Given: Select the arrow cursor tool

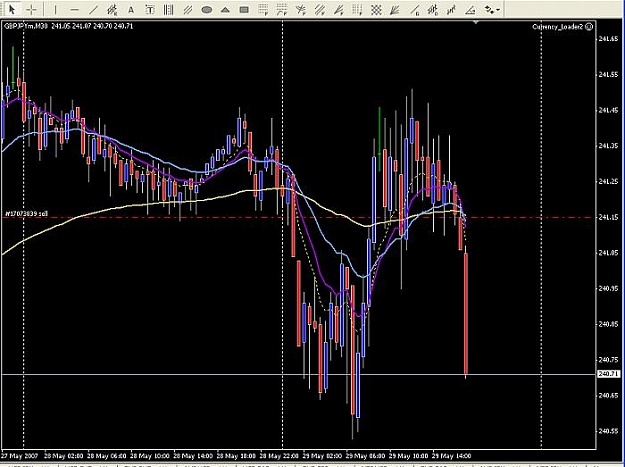Looking at the screenshot, I should tap(12, 9).
